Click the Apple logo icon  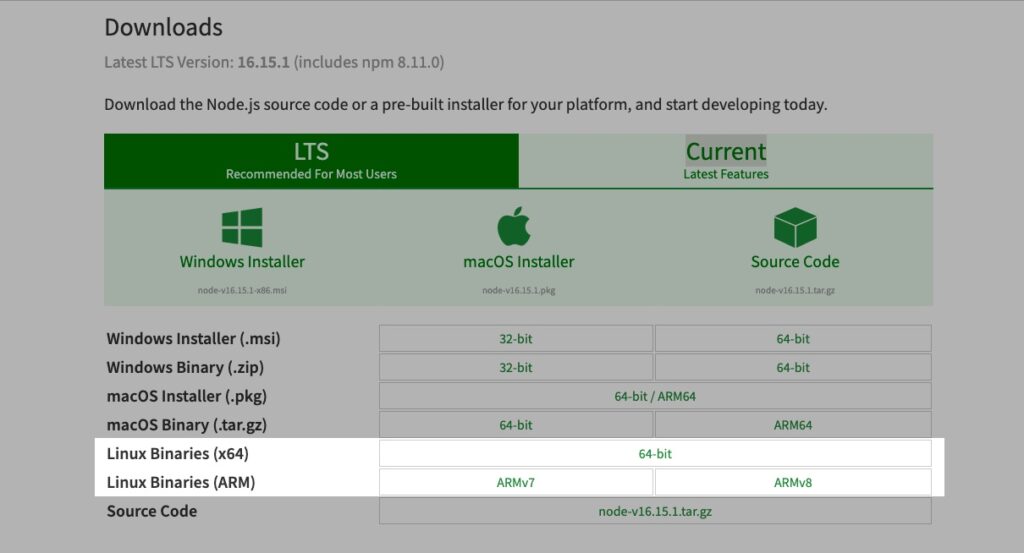[x=514, y=227]
